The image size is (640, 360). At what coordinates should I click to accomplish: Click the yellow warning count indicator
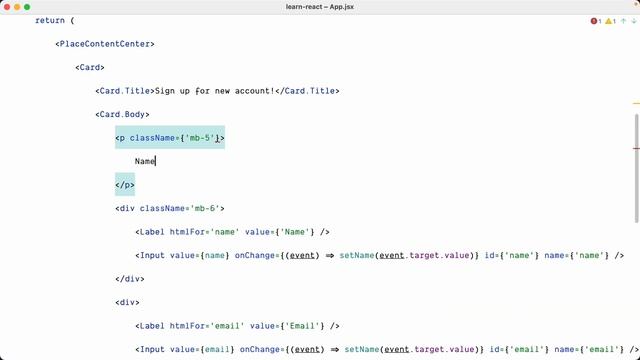coord(610,21)
